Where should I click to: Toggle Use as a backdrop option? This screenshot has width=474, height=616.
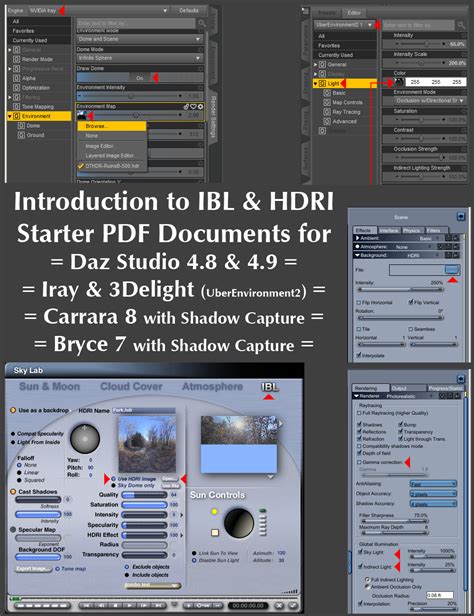[13, 410]
